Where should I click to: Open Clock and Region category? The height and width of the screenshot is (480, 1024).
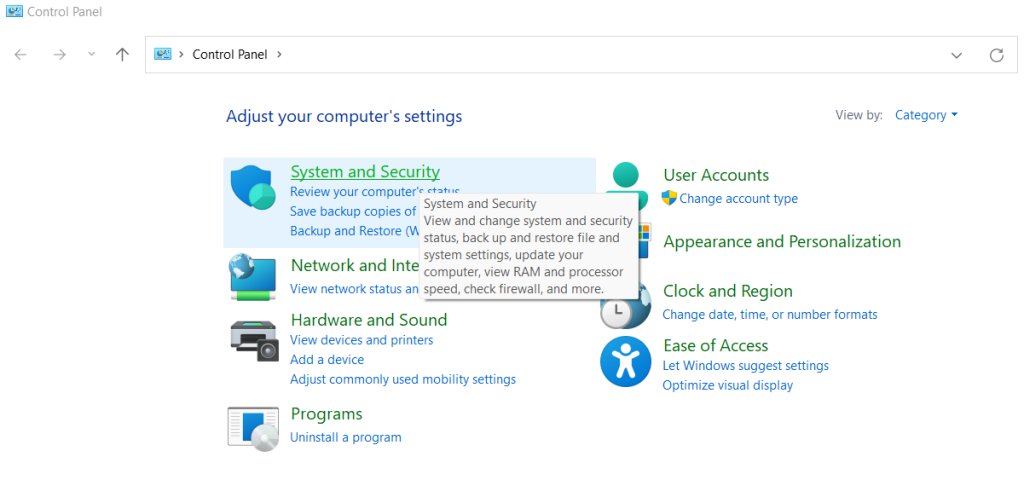[728, 291]
